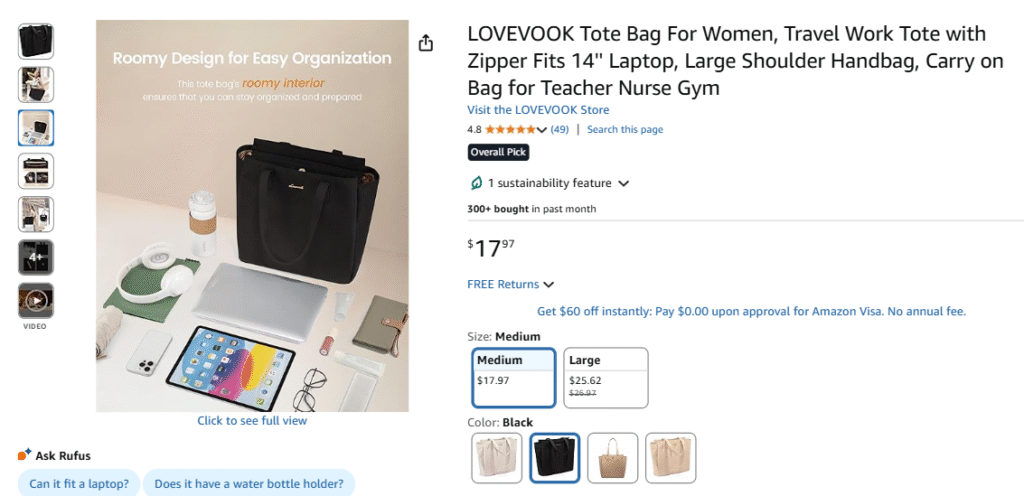
Task: Select the Medium size option
Action: click(514, 378)
